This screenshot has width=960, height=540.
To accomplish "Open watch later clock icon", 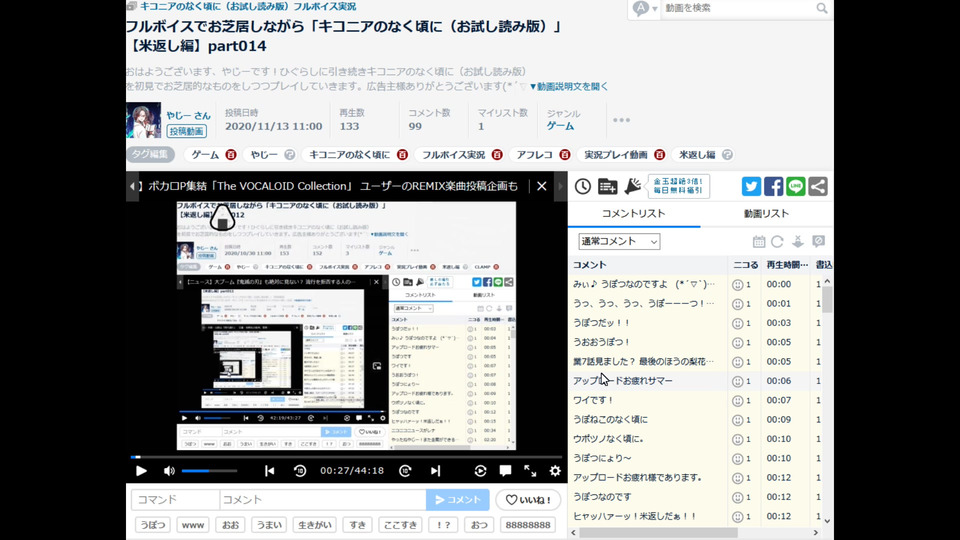I will point(583,187).
